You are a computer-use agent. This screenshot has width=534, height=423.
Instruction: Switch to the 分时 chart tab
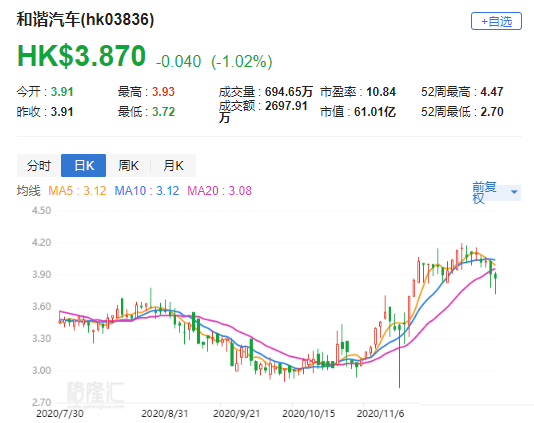[39, 166]
